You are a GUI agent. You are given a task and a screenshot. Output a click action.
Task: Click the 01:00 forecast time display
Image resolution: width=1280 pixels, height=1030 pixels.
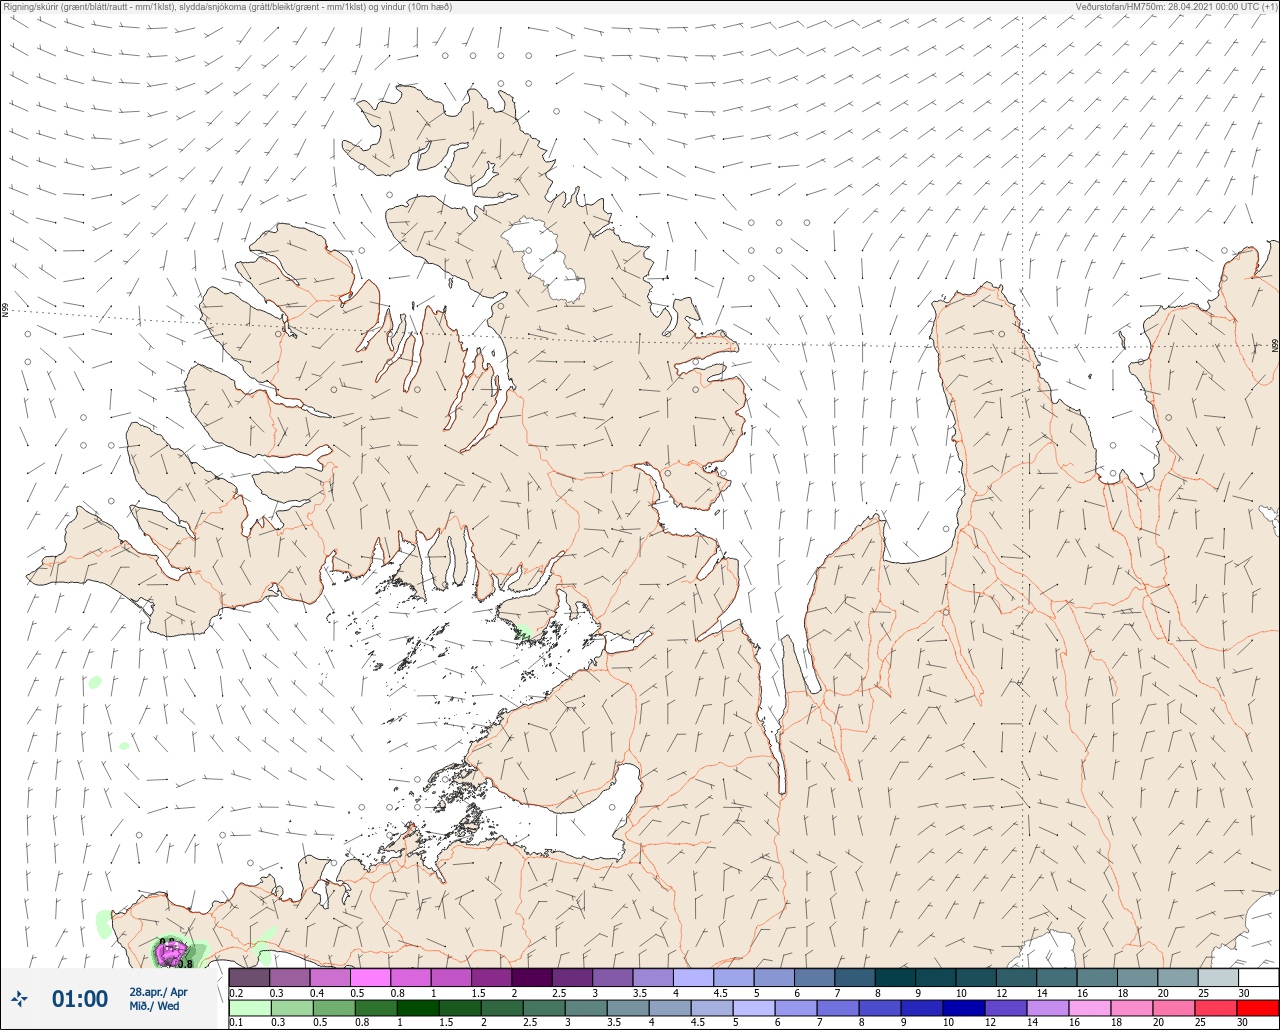[80, 999]
